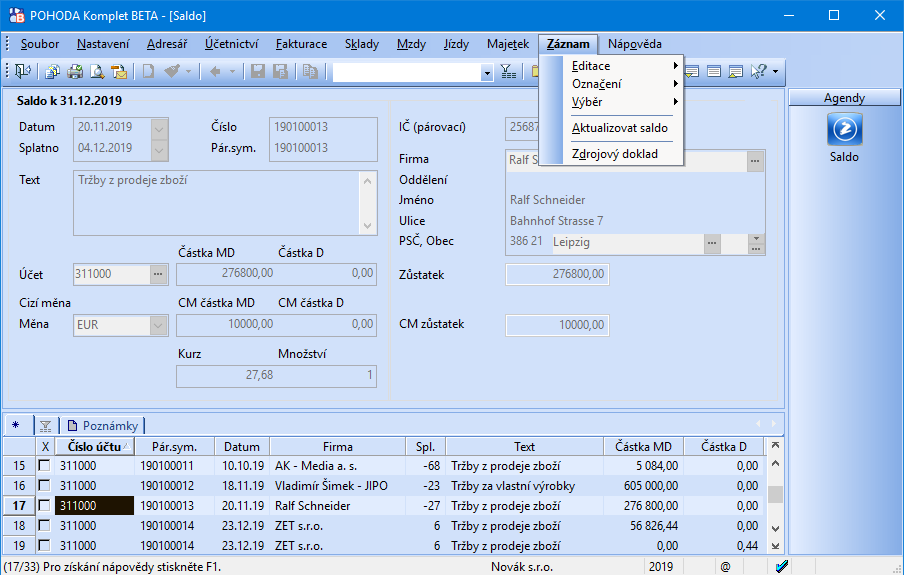Click the back arrow toolbar icon

(x=215, y=72)
